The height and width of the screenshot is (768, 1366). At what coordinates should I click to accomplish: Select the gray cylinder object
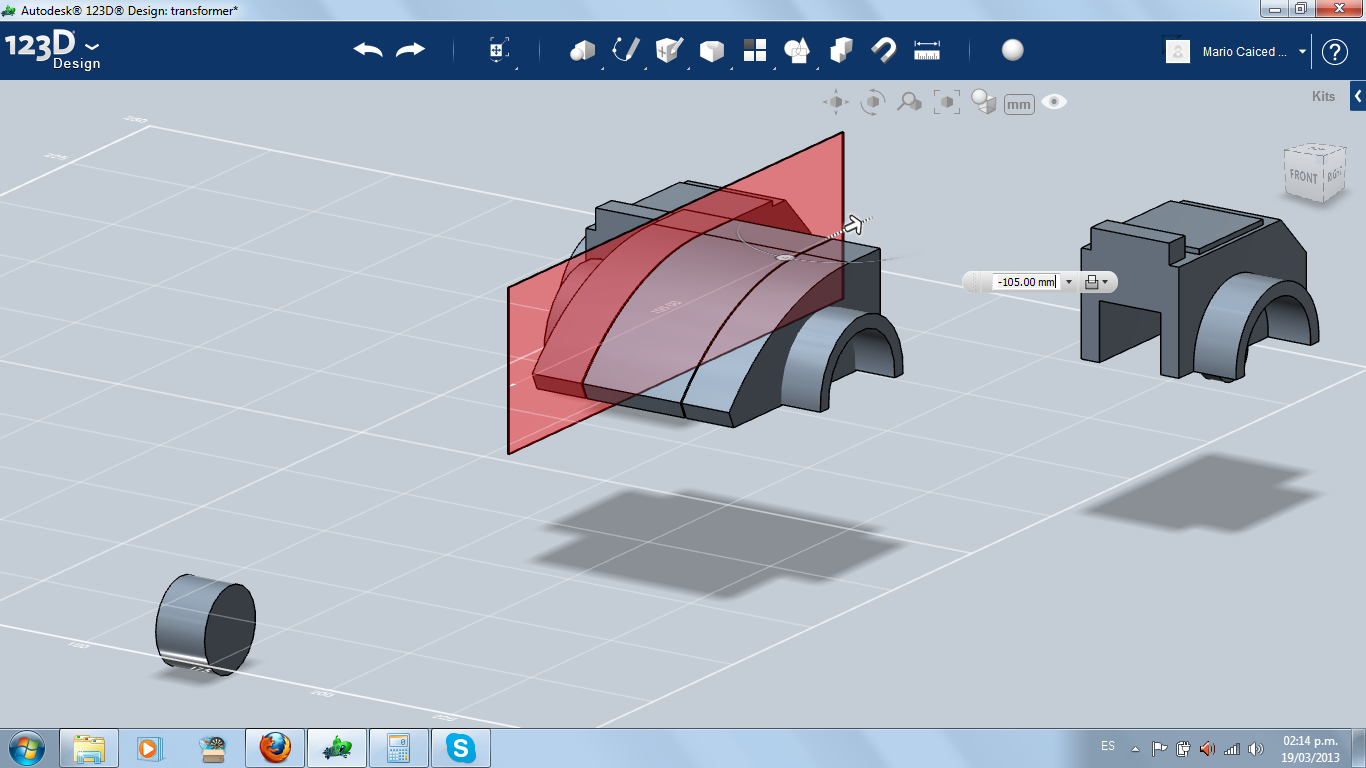(205, 624)
